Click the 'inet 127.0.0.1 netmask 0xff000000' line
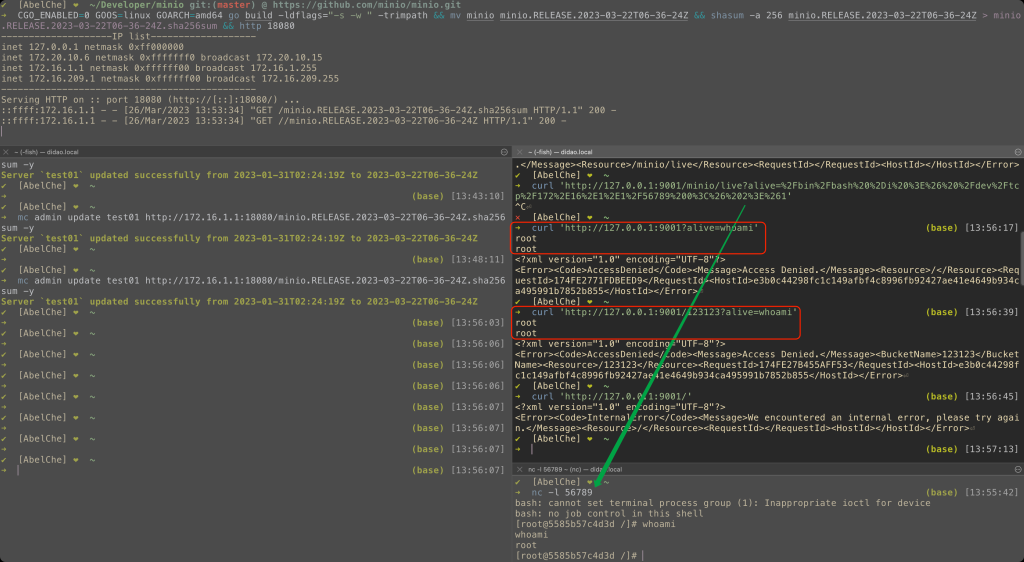1024x562 pixels. (92, 47)
